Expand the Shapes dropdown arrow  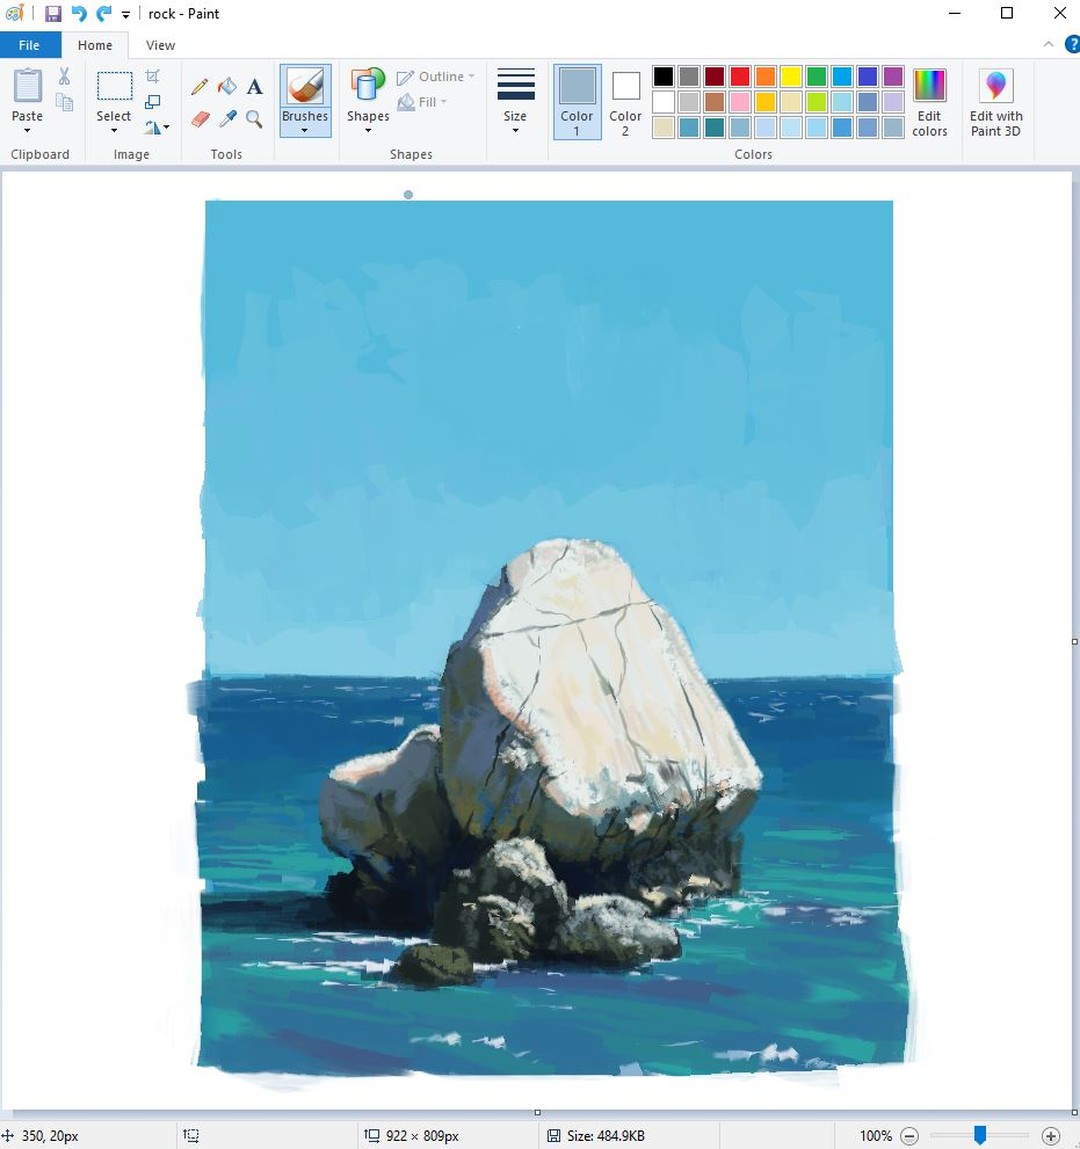[368, 131]
